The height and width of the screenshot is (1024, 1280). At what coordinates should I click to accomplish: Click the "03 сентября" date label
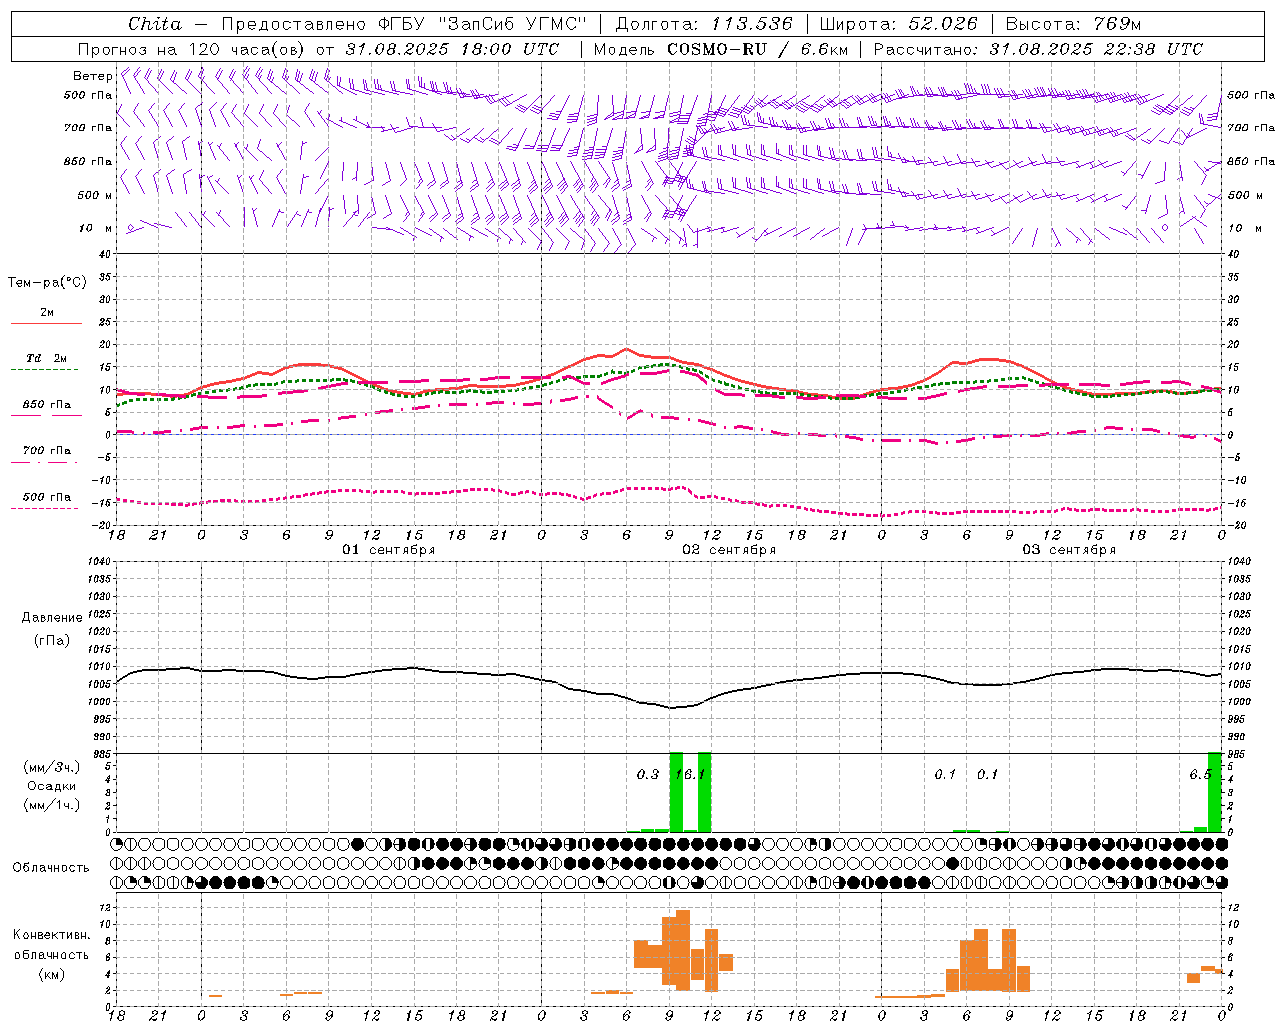click(1069, 550)
